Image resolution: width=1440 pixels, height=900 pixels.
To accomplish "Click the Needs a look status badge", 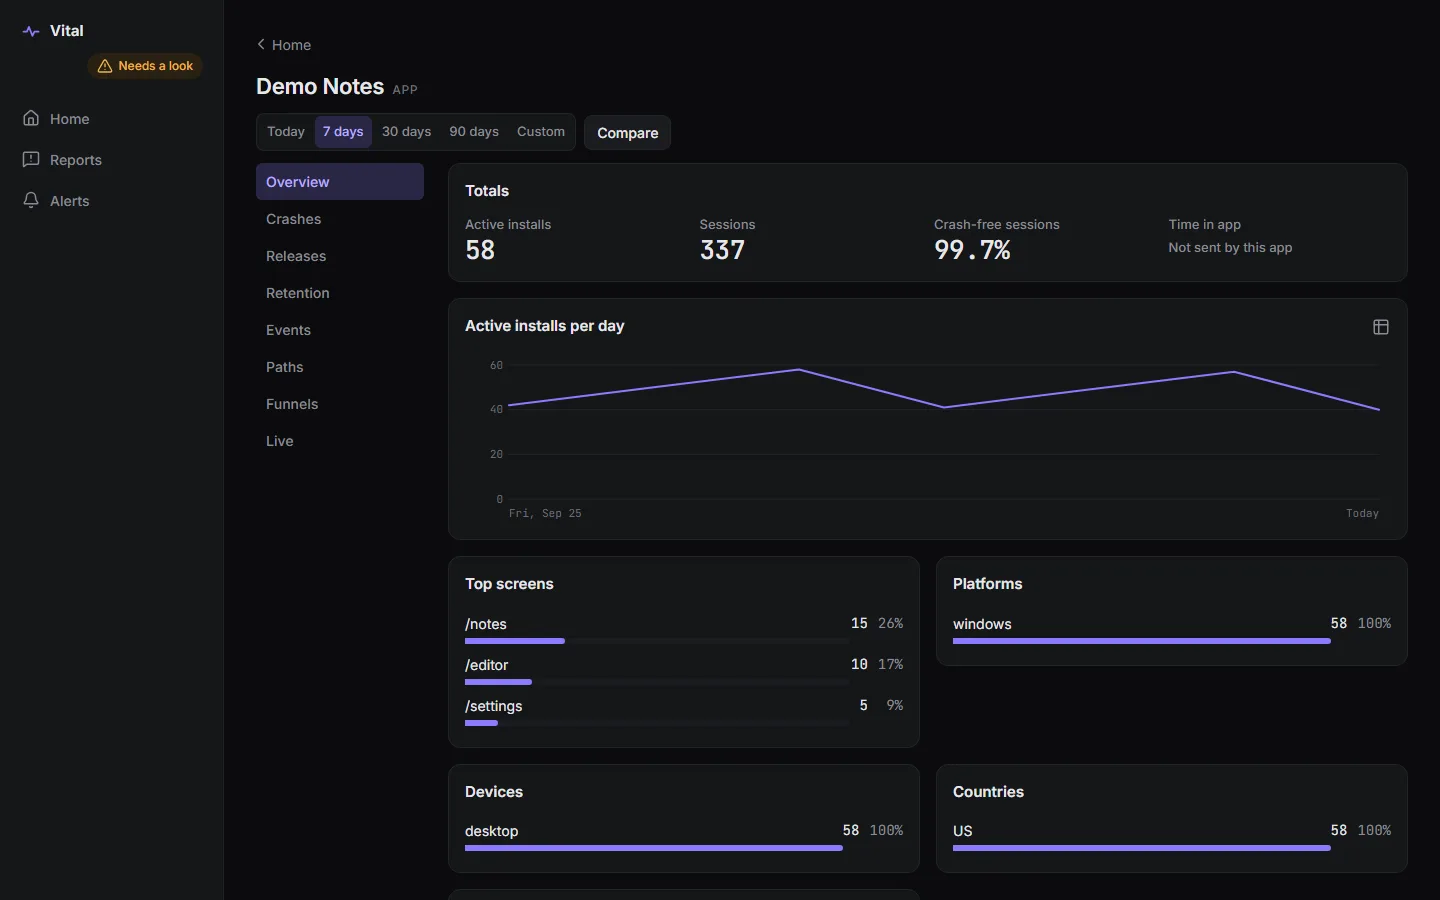I will (x=145, y=66).
